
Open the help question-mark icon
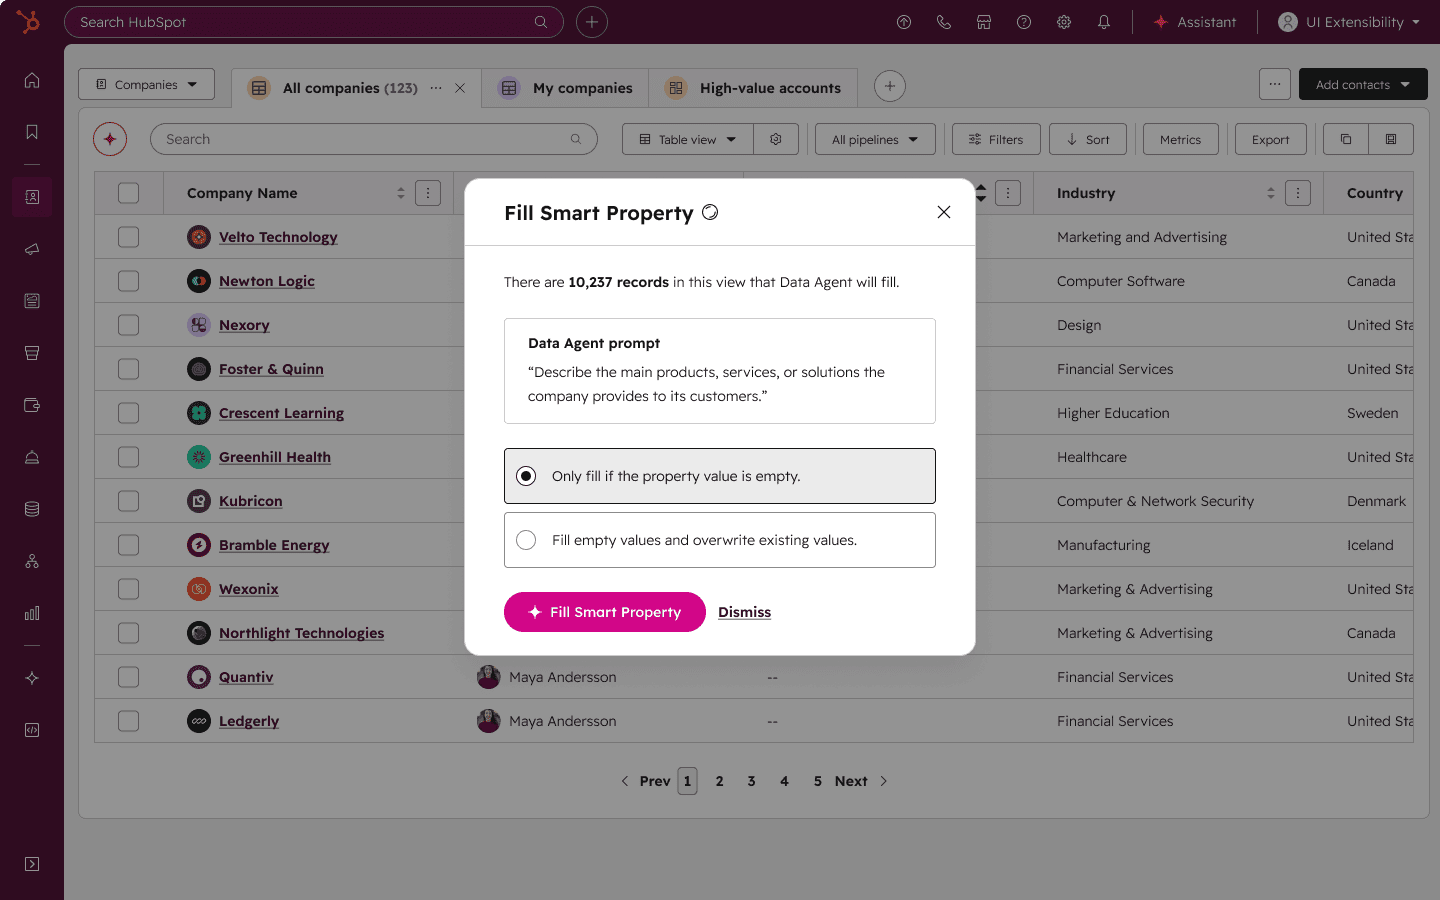pyautogui.click(x=1024, y=21)
